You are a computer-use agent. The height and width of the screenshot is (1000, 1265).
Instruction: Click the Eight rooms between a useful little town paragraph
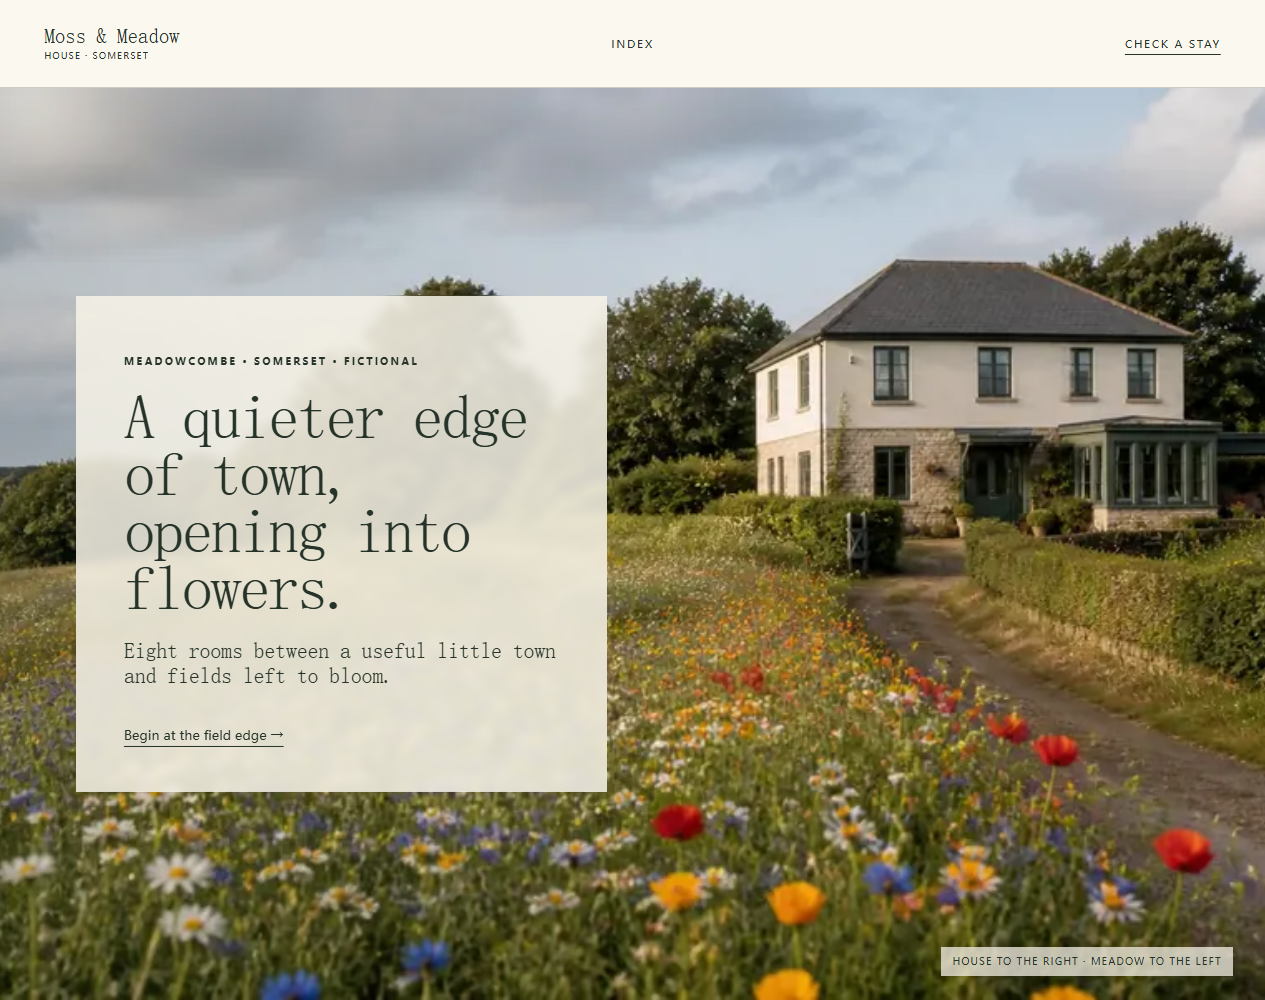[x=340, y=664]
